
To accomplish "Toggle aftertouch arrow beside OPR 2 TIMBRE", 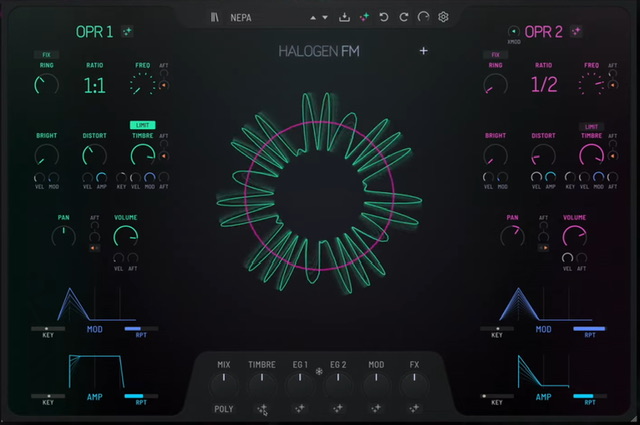I will click(613, 156).
